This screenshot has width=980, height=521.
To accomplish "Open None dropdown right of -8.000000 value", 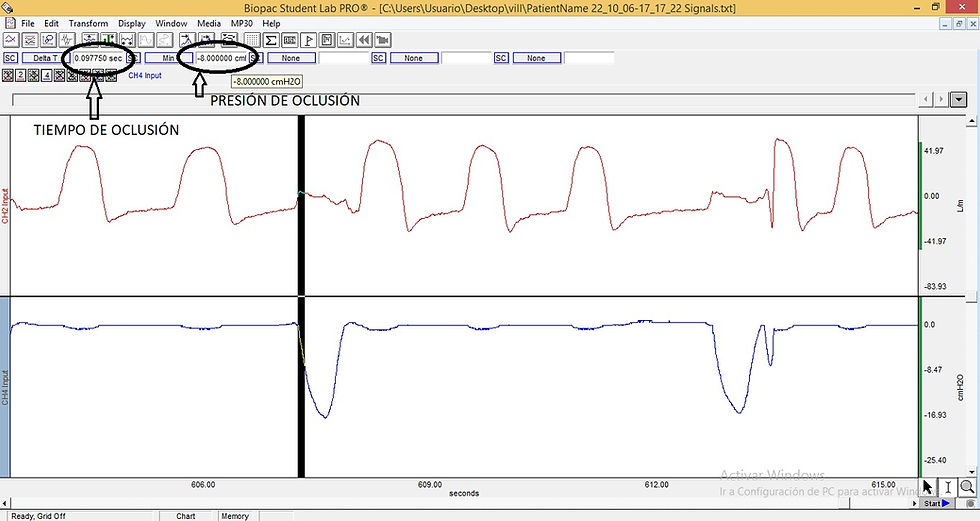I will (291, 58).
